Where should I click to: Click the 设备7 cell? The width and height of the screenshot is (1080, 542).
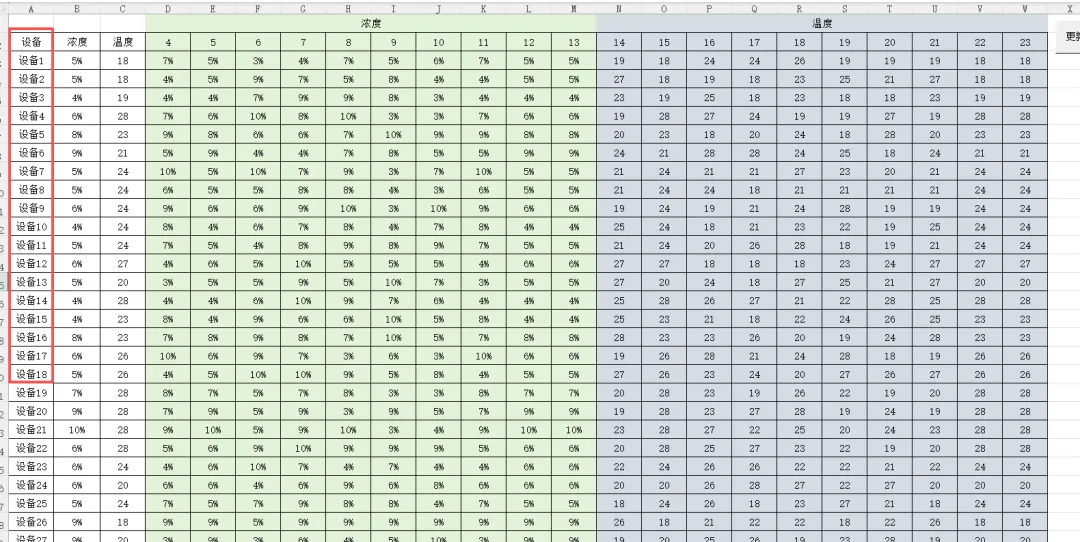pos(31,171)
